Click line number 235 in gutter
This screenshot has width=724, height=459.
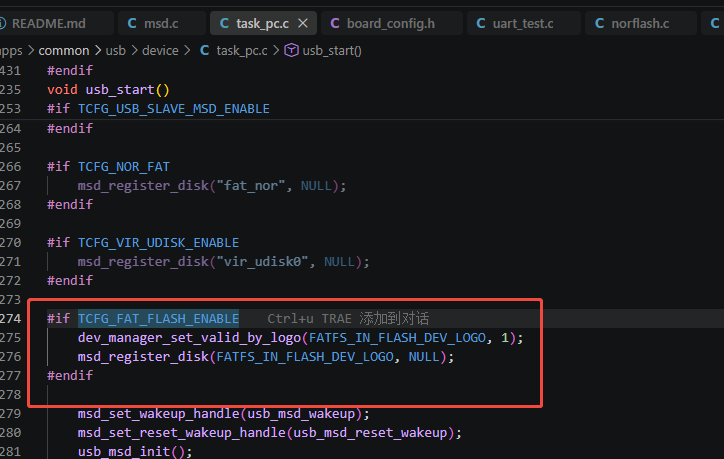coord(10,90)
